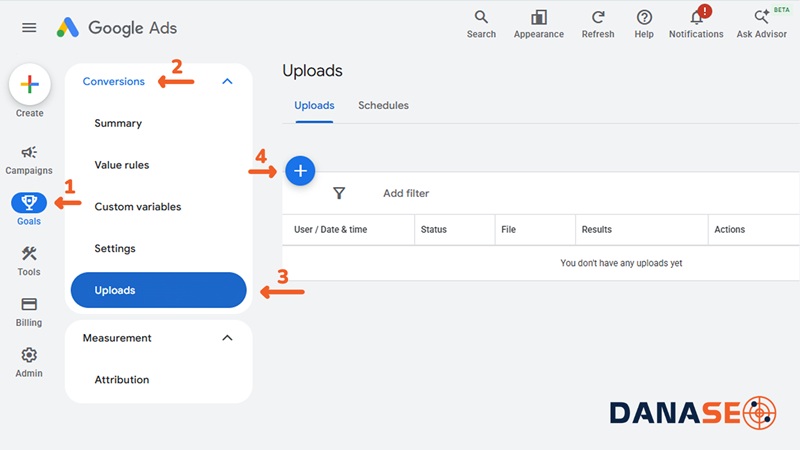This screenshot has height=450, width=800.
Task: Open the Admin gear section
Action: click(29, 362)
